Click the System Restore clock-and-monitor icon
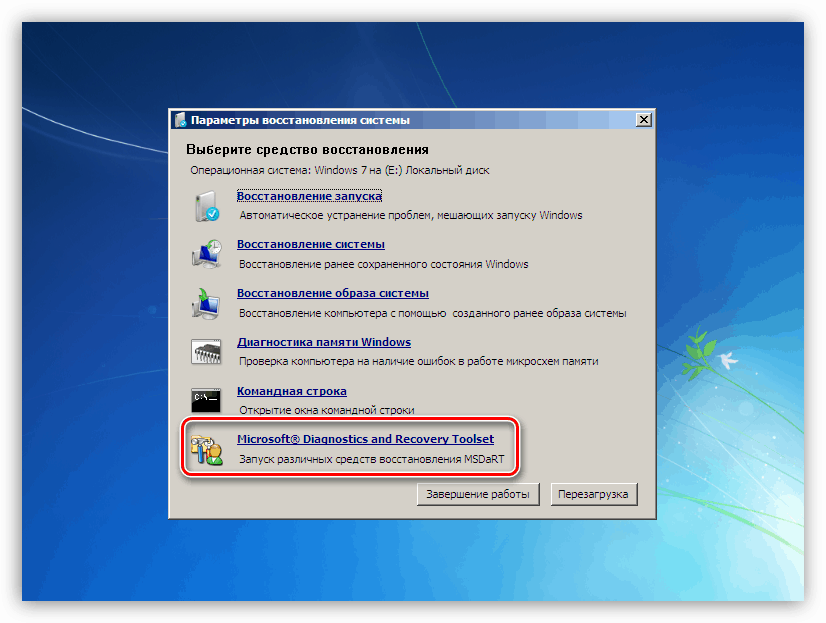 tap(206, 254)
